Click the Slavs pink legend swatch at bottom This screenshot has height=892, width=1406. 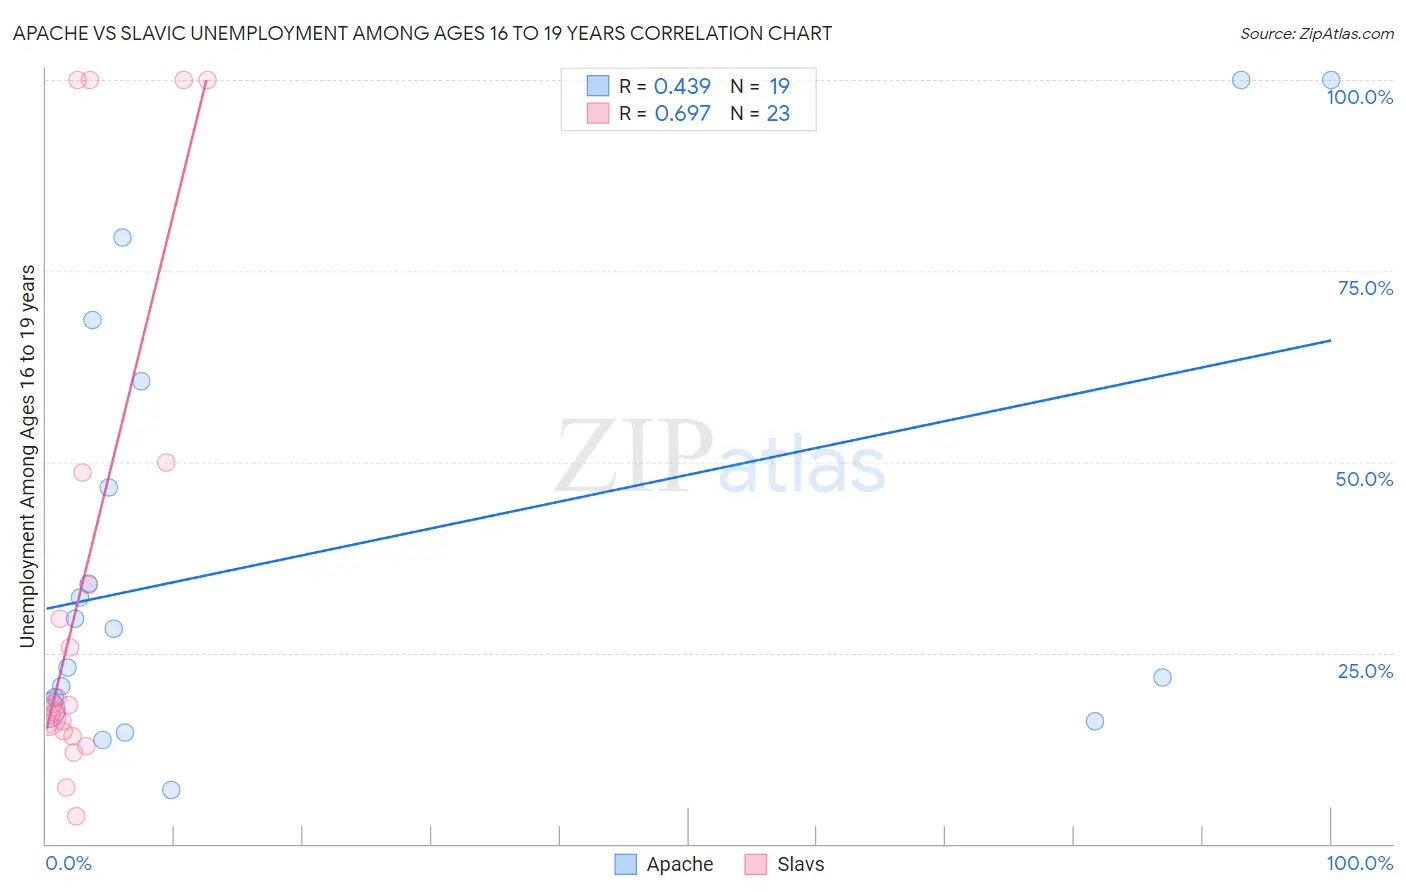pyautogui.click(x=756, y=864)
